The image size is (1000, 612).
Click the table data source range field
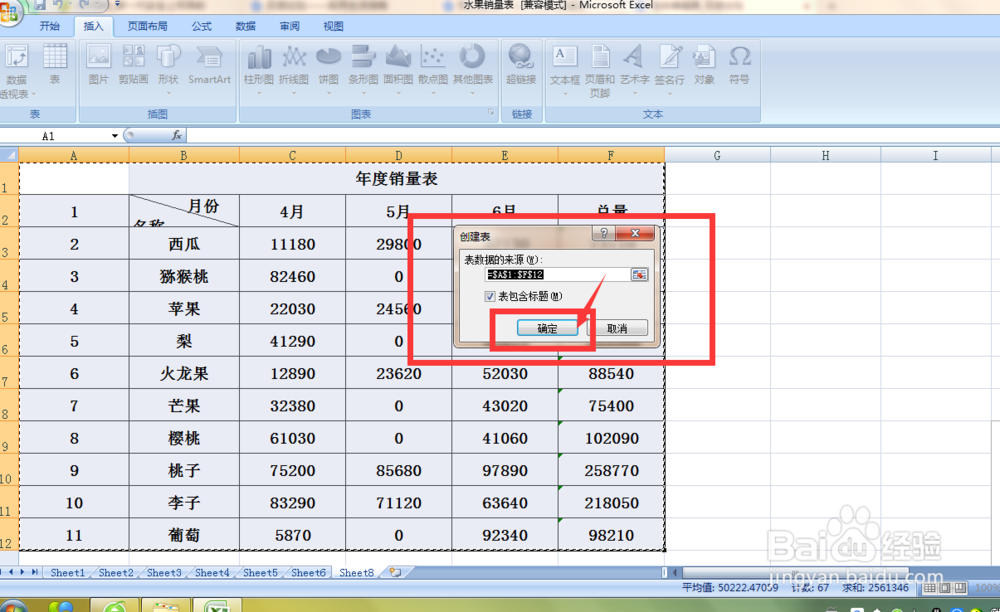click(558, 275)
